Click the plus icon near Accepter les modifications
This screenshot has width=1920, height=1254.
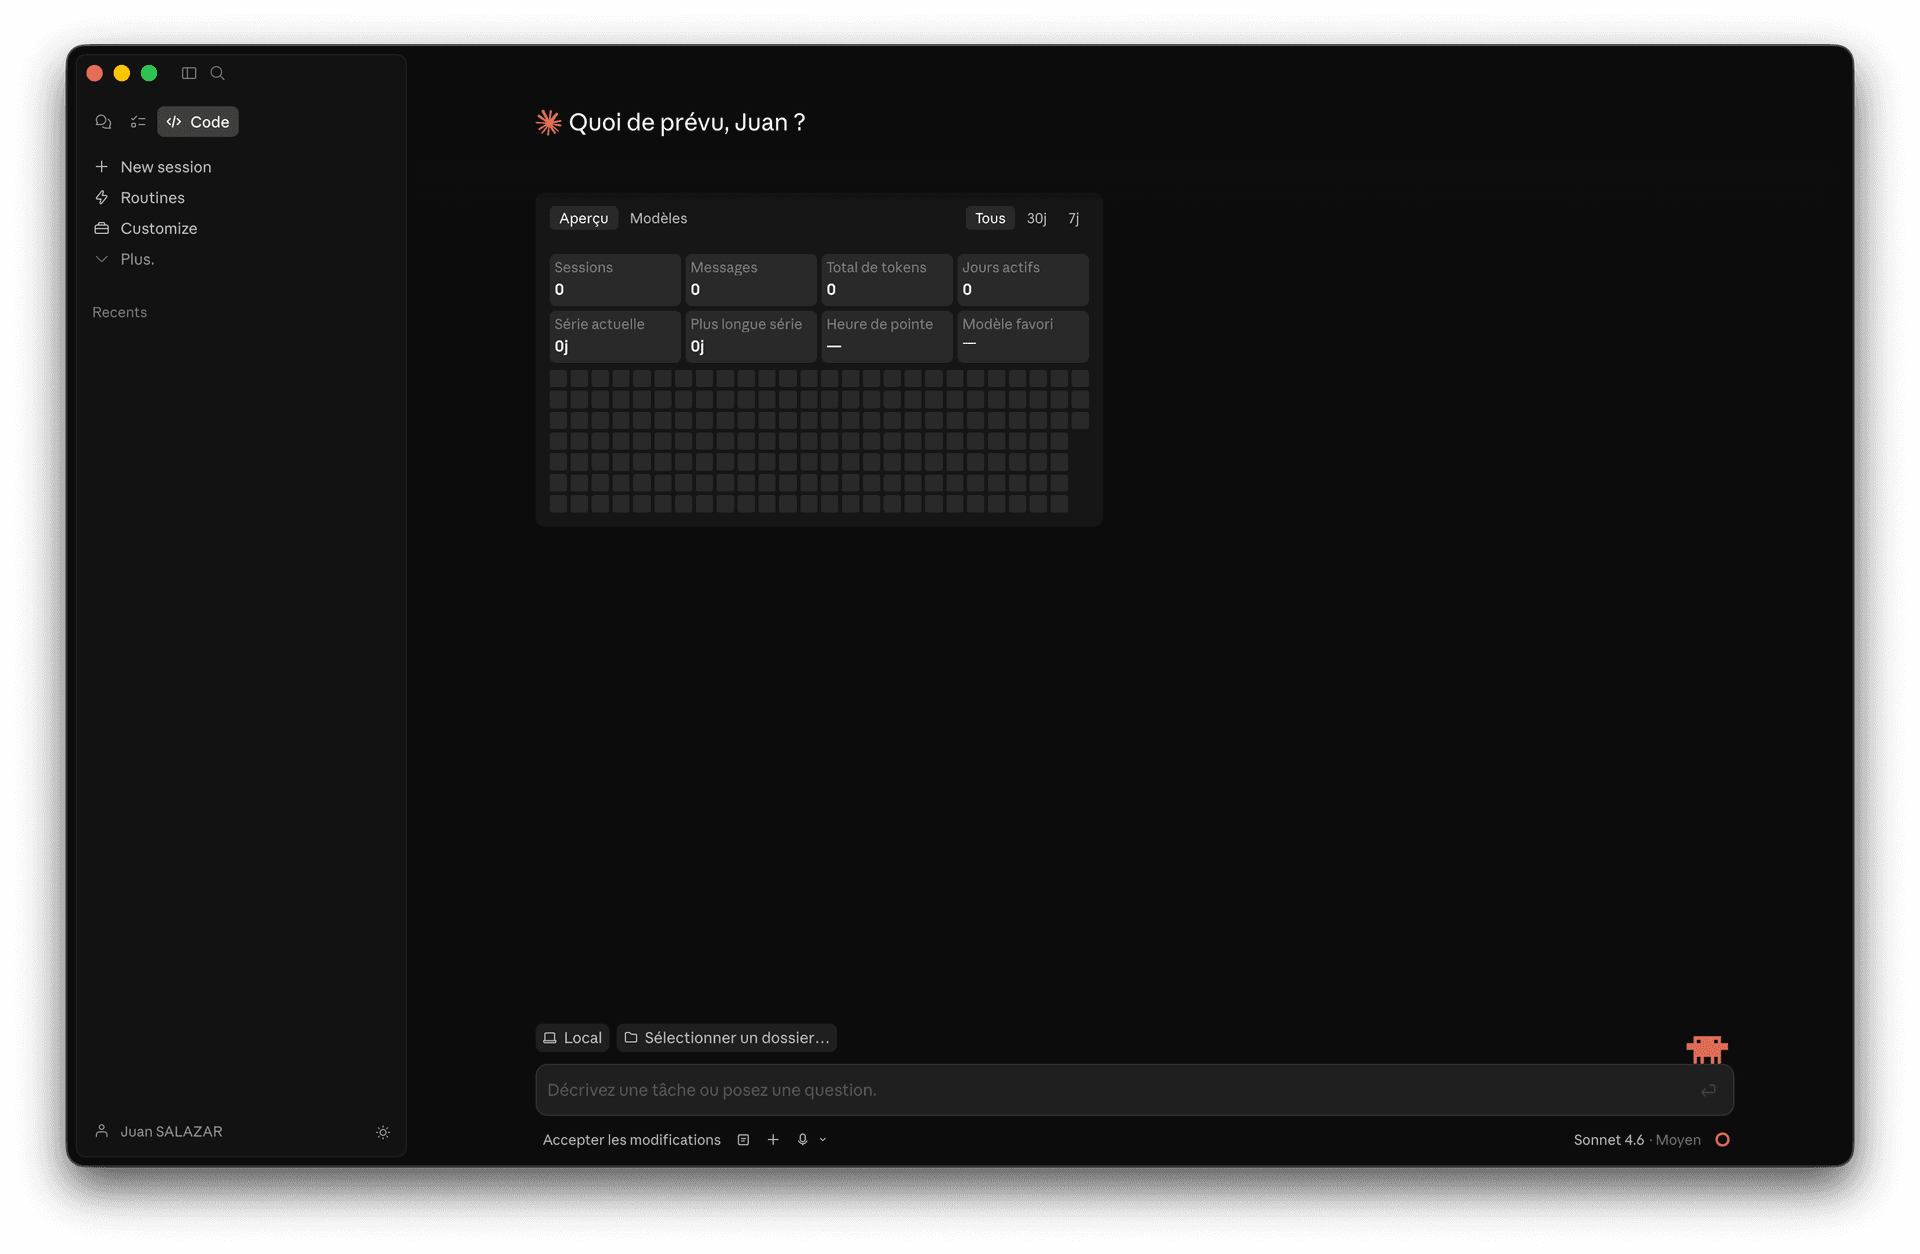pyautogui.click(x=773, y=1139)
